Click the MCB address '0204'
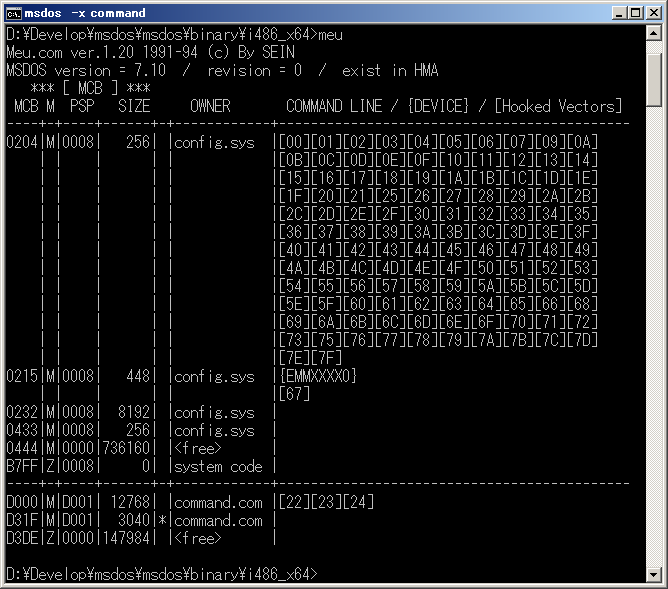668x589 pixels. pyautogui.click(x=22, y=142)
